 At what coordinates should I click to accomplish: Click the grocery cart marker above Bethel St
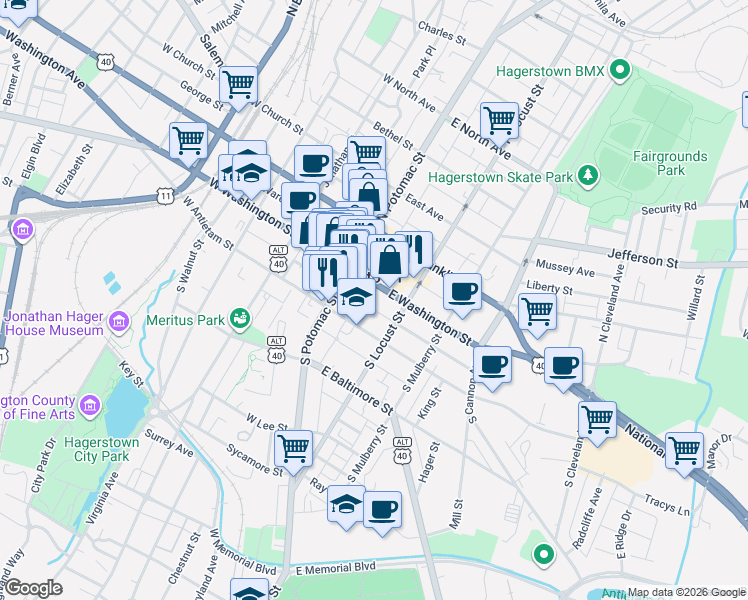[x=367, y=152]
